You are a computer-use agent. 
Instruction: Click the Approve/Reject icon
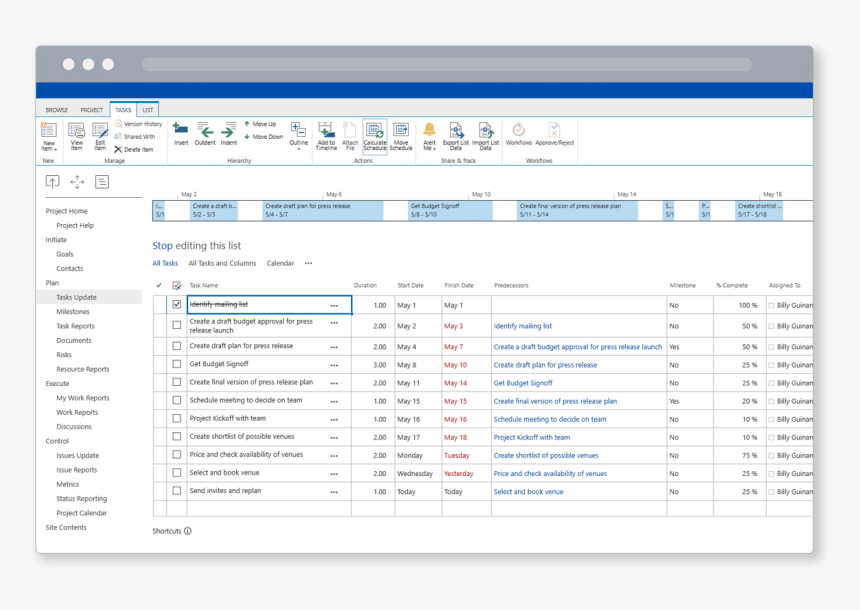555,134
